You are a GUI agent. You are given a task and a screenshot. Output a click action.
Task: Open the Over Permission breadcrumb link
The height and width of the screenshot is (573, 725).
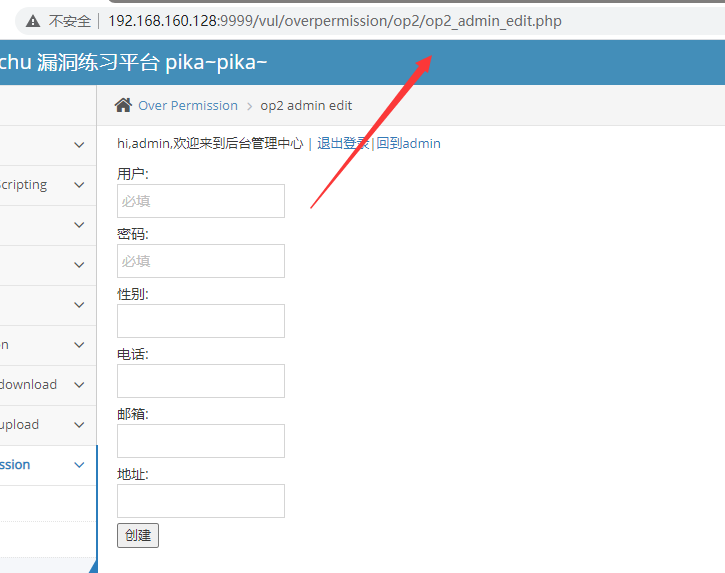click(188, 105)
